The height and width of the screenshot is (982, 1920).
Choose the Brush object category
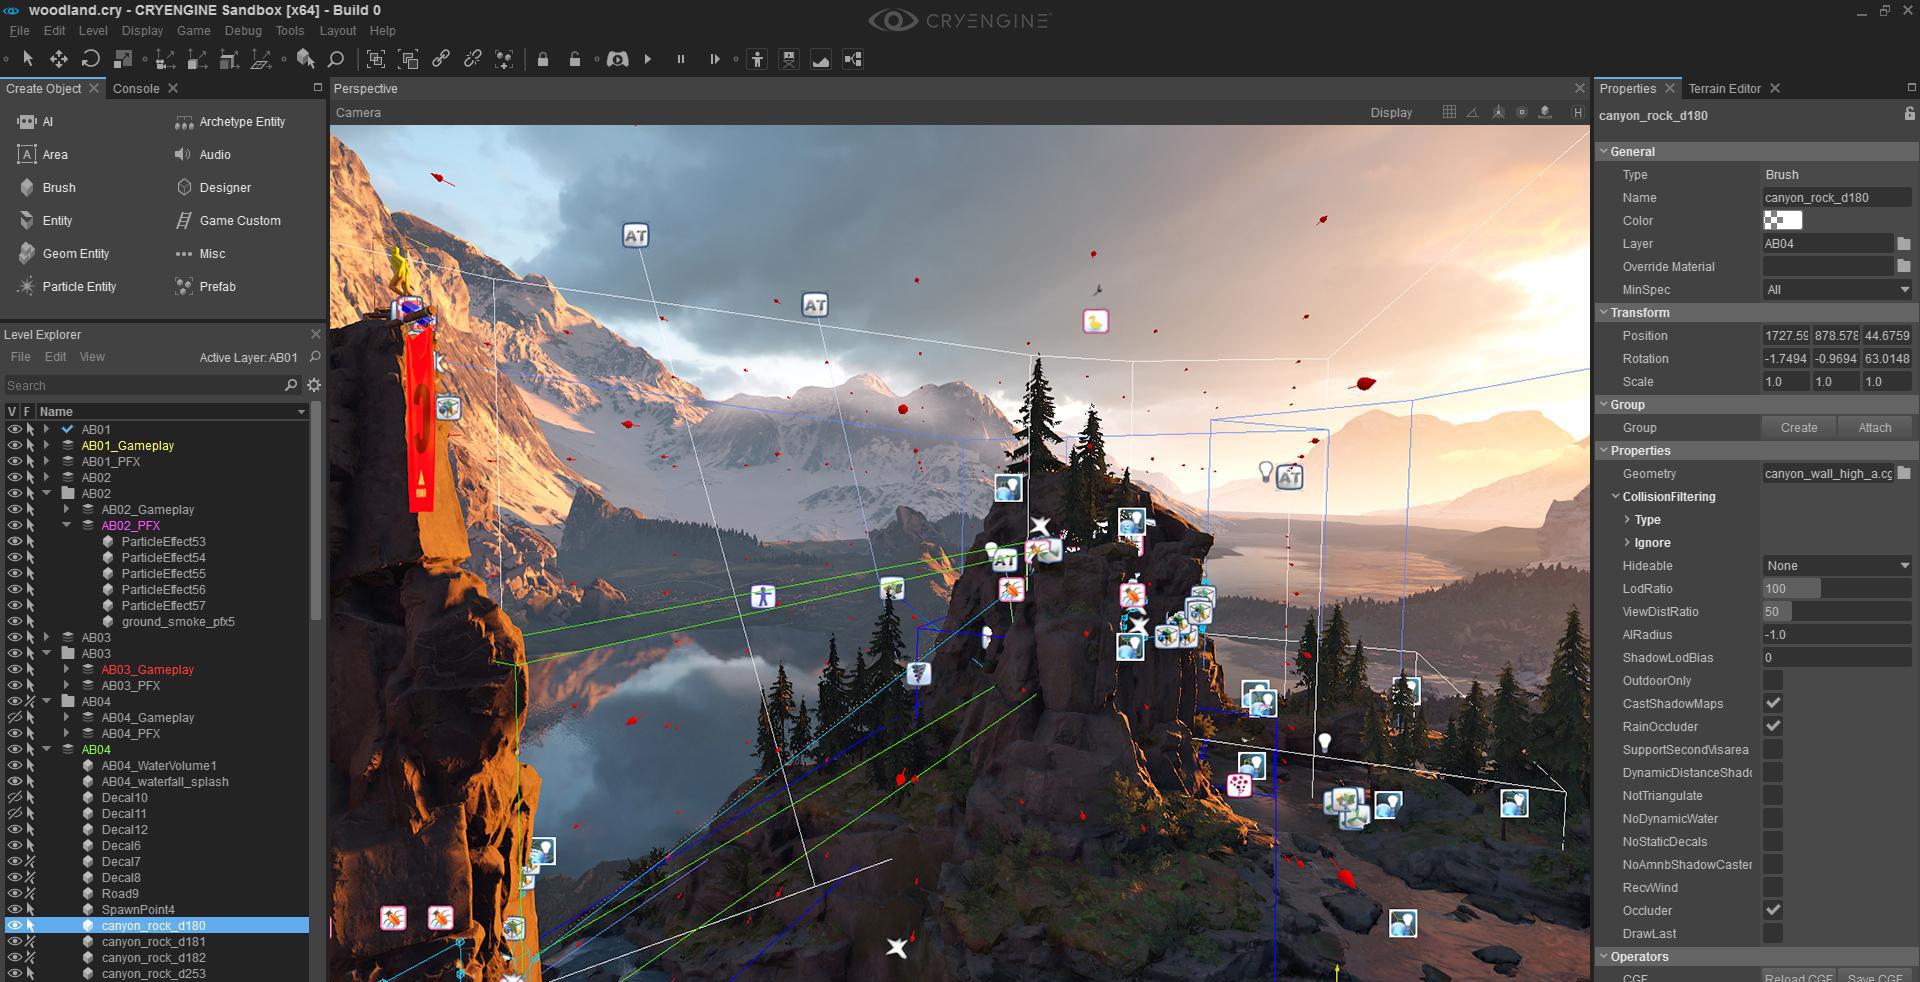coord(47,188)
